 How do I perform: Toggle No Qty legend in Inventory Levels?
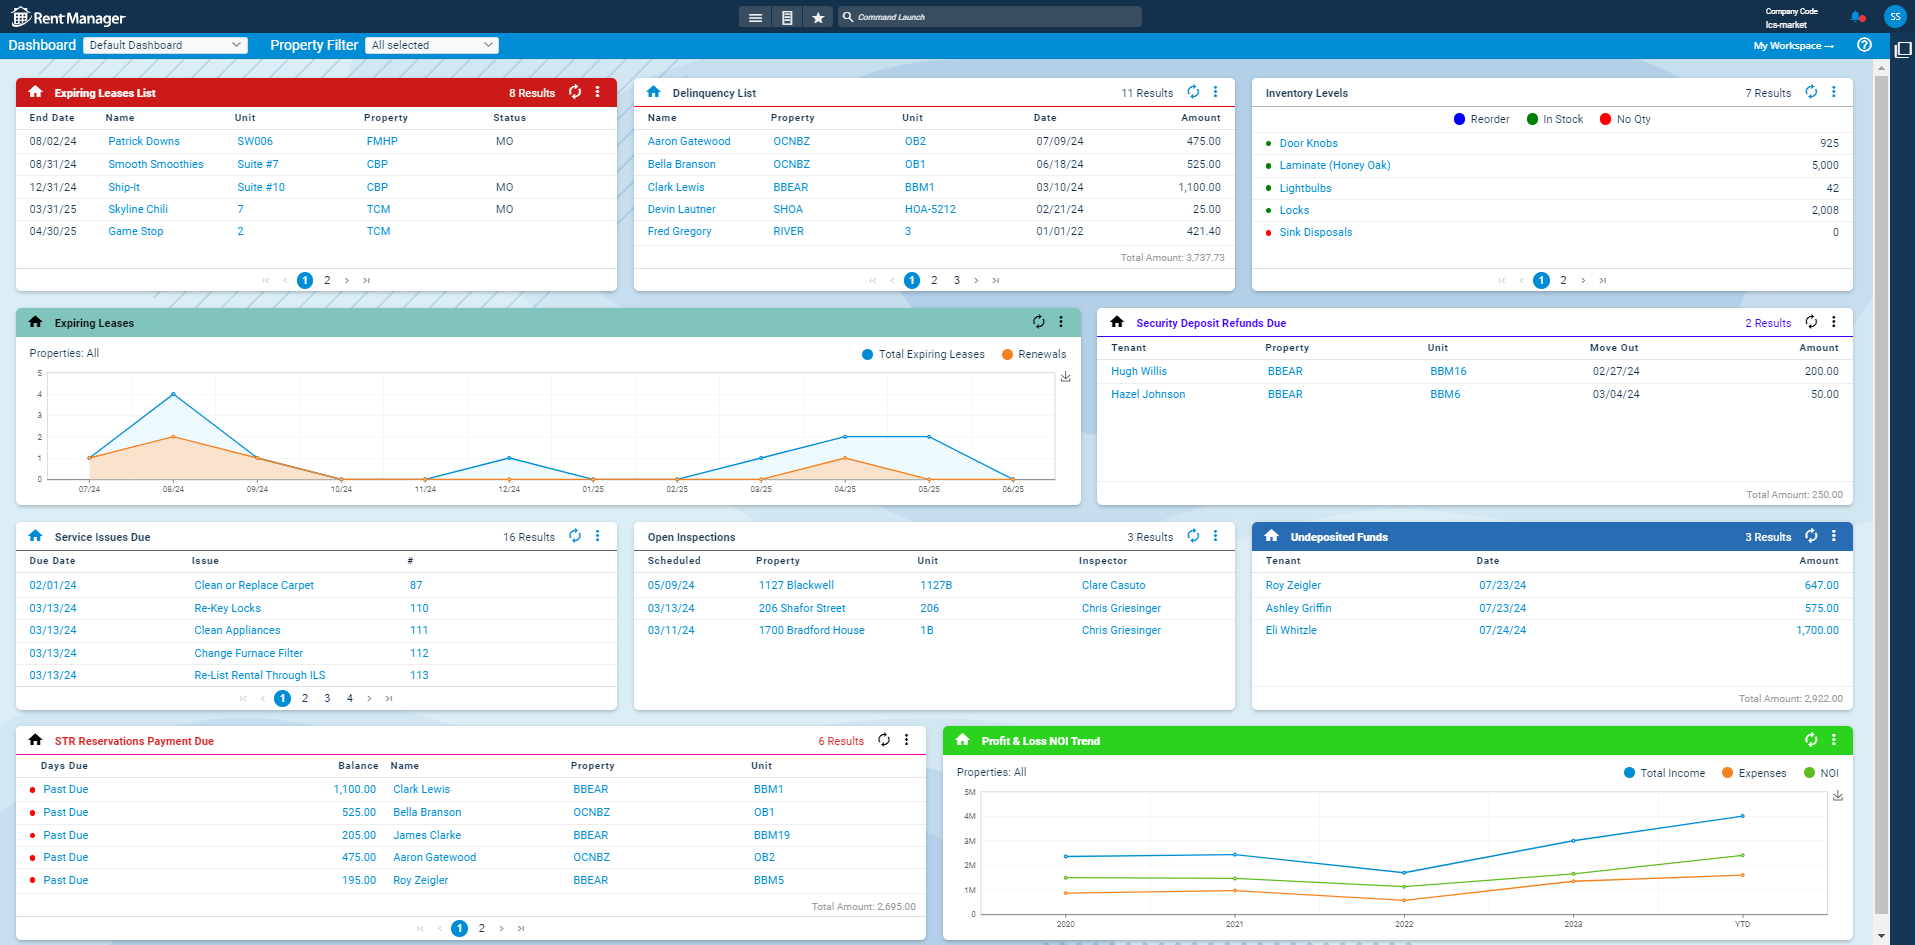click(1626, 119)
